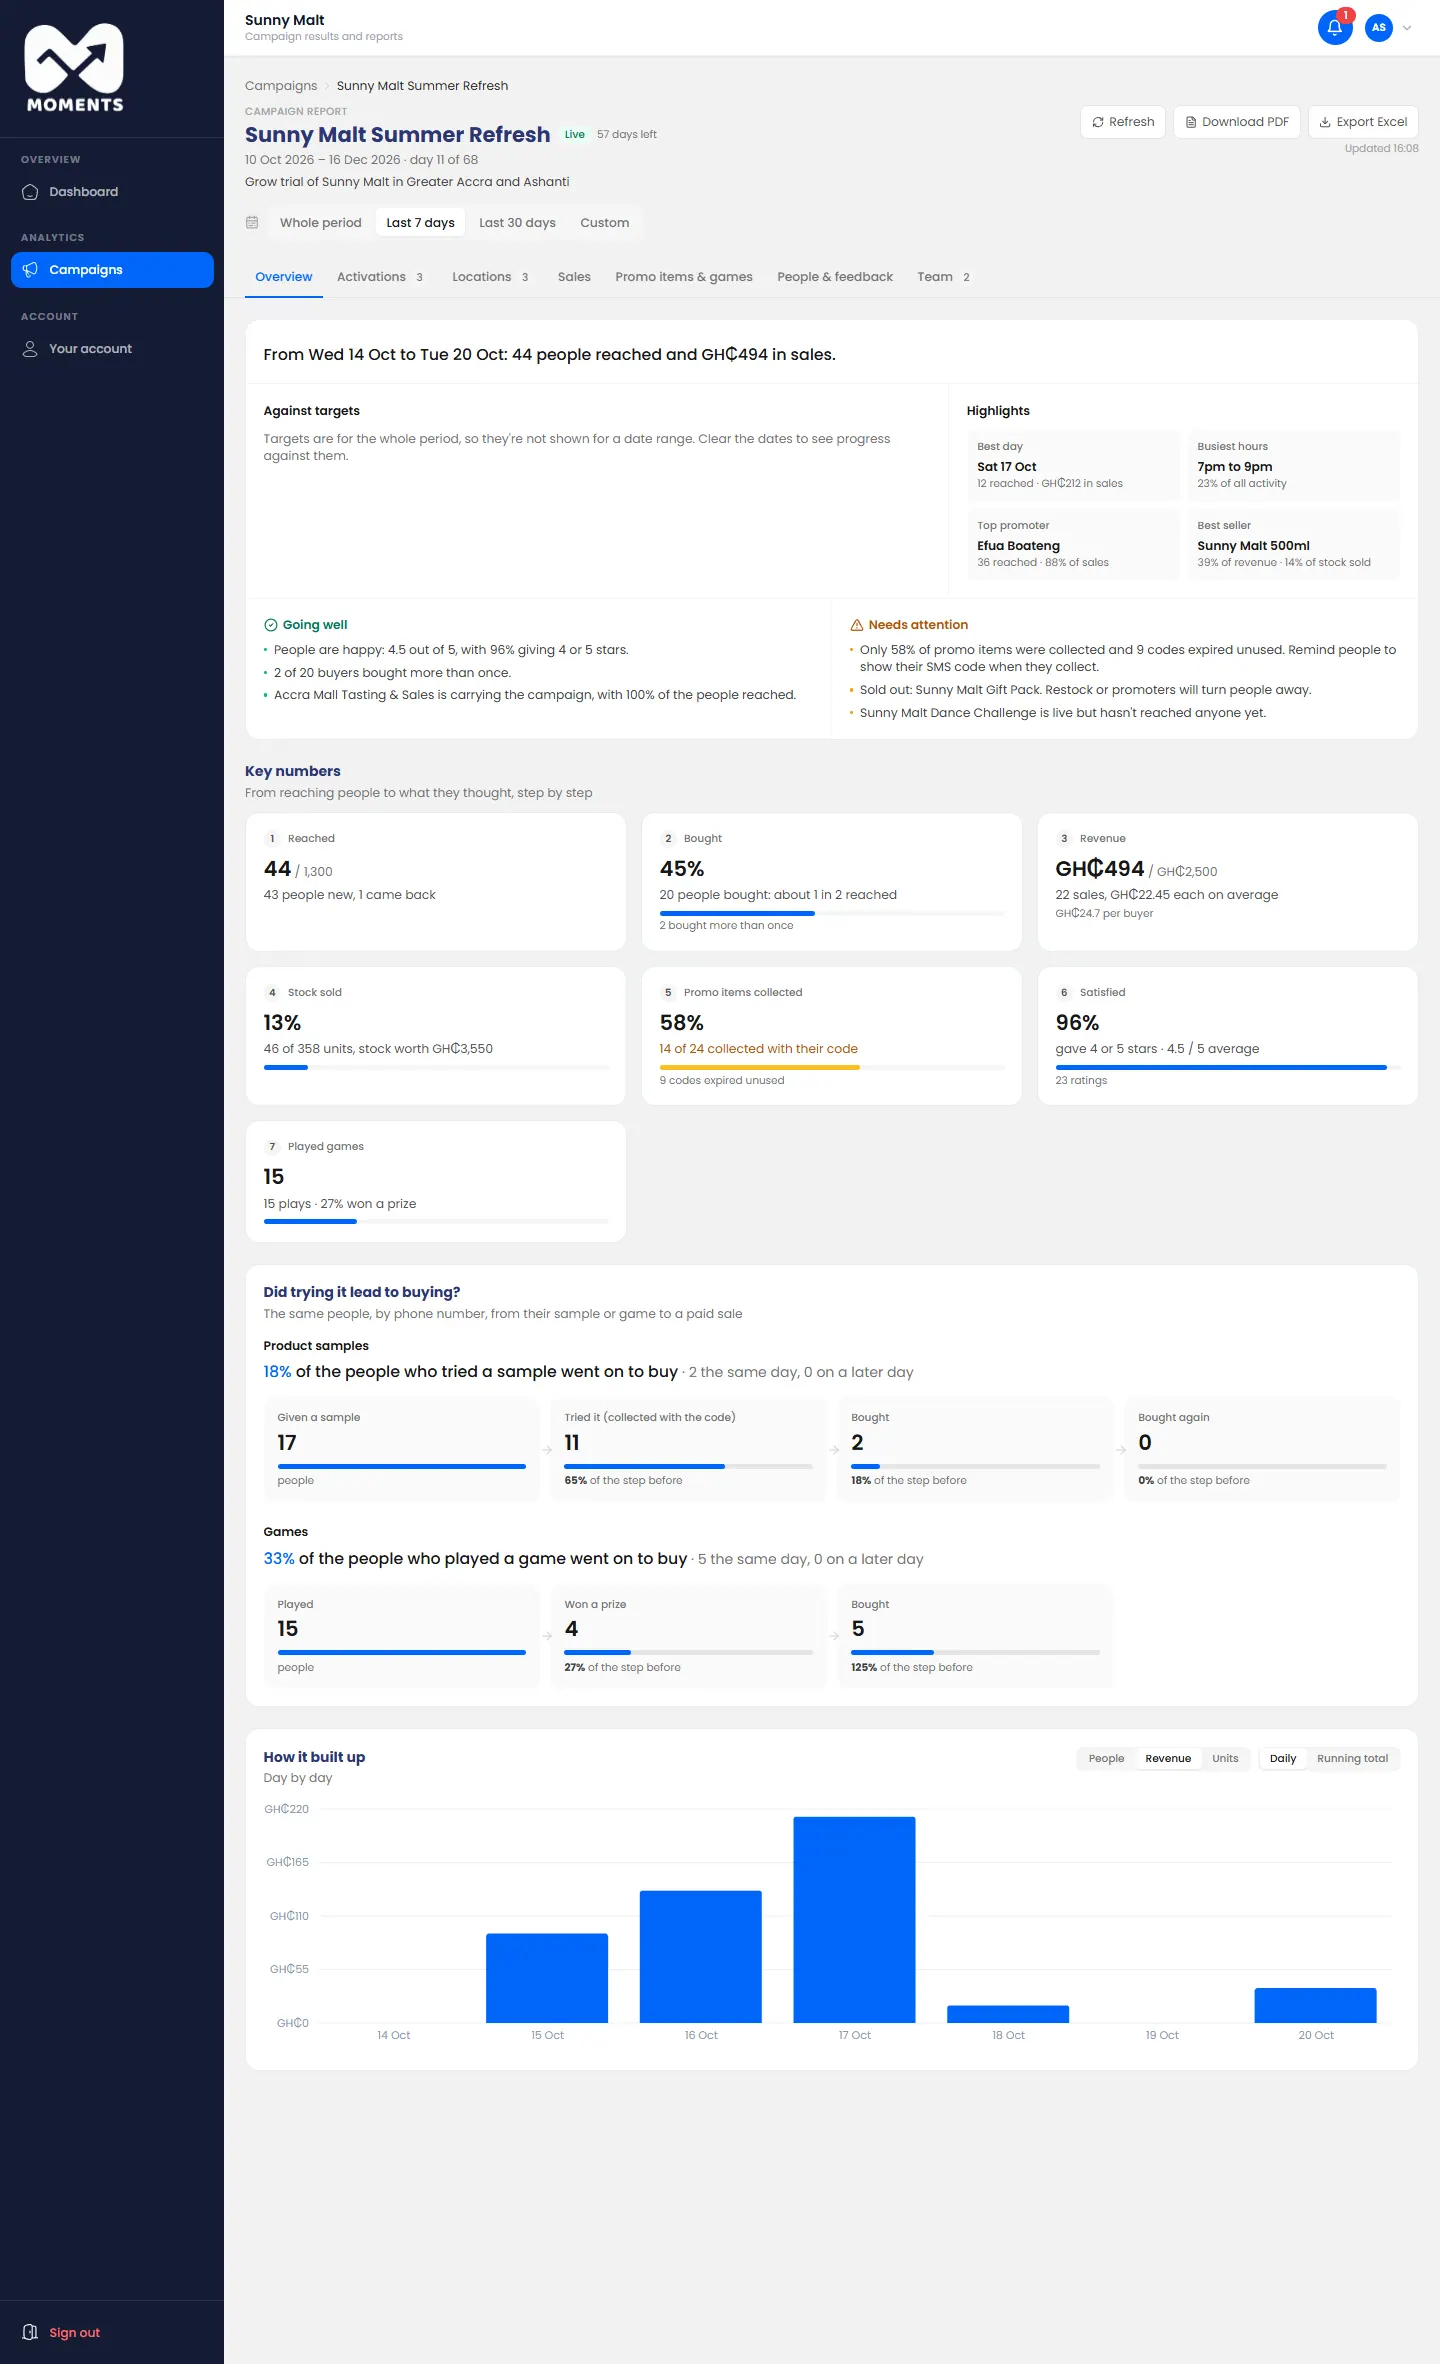The width and height of the screenshot is (1440, 2364).
Task: Click the Dashboard home icon
Action: 30,192
